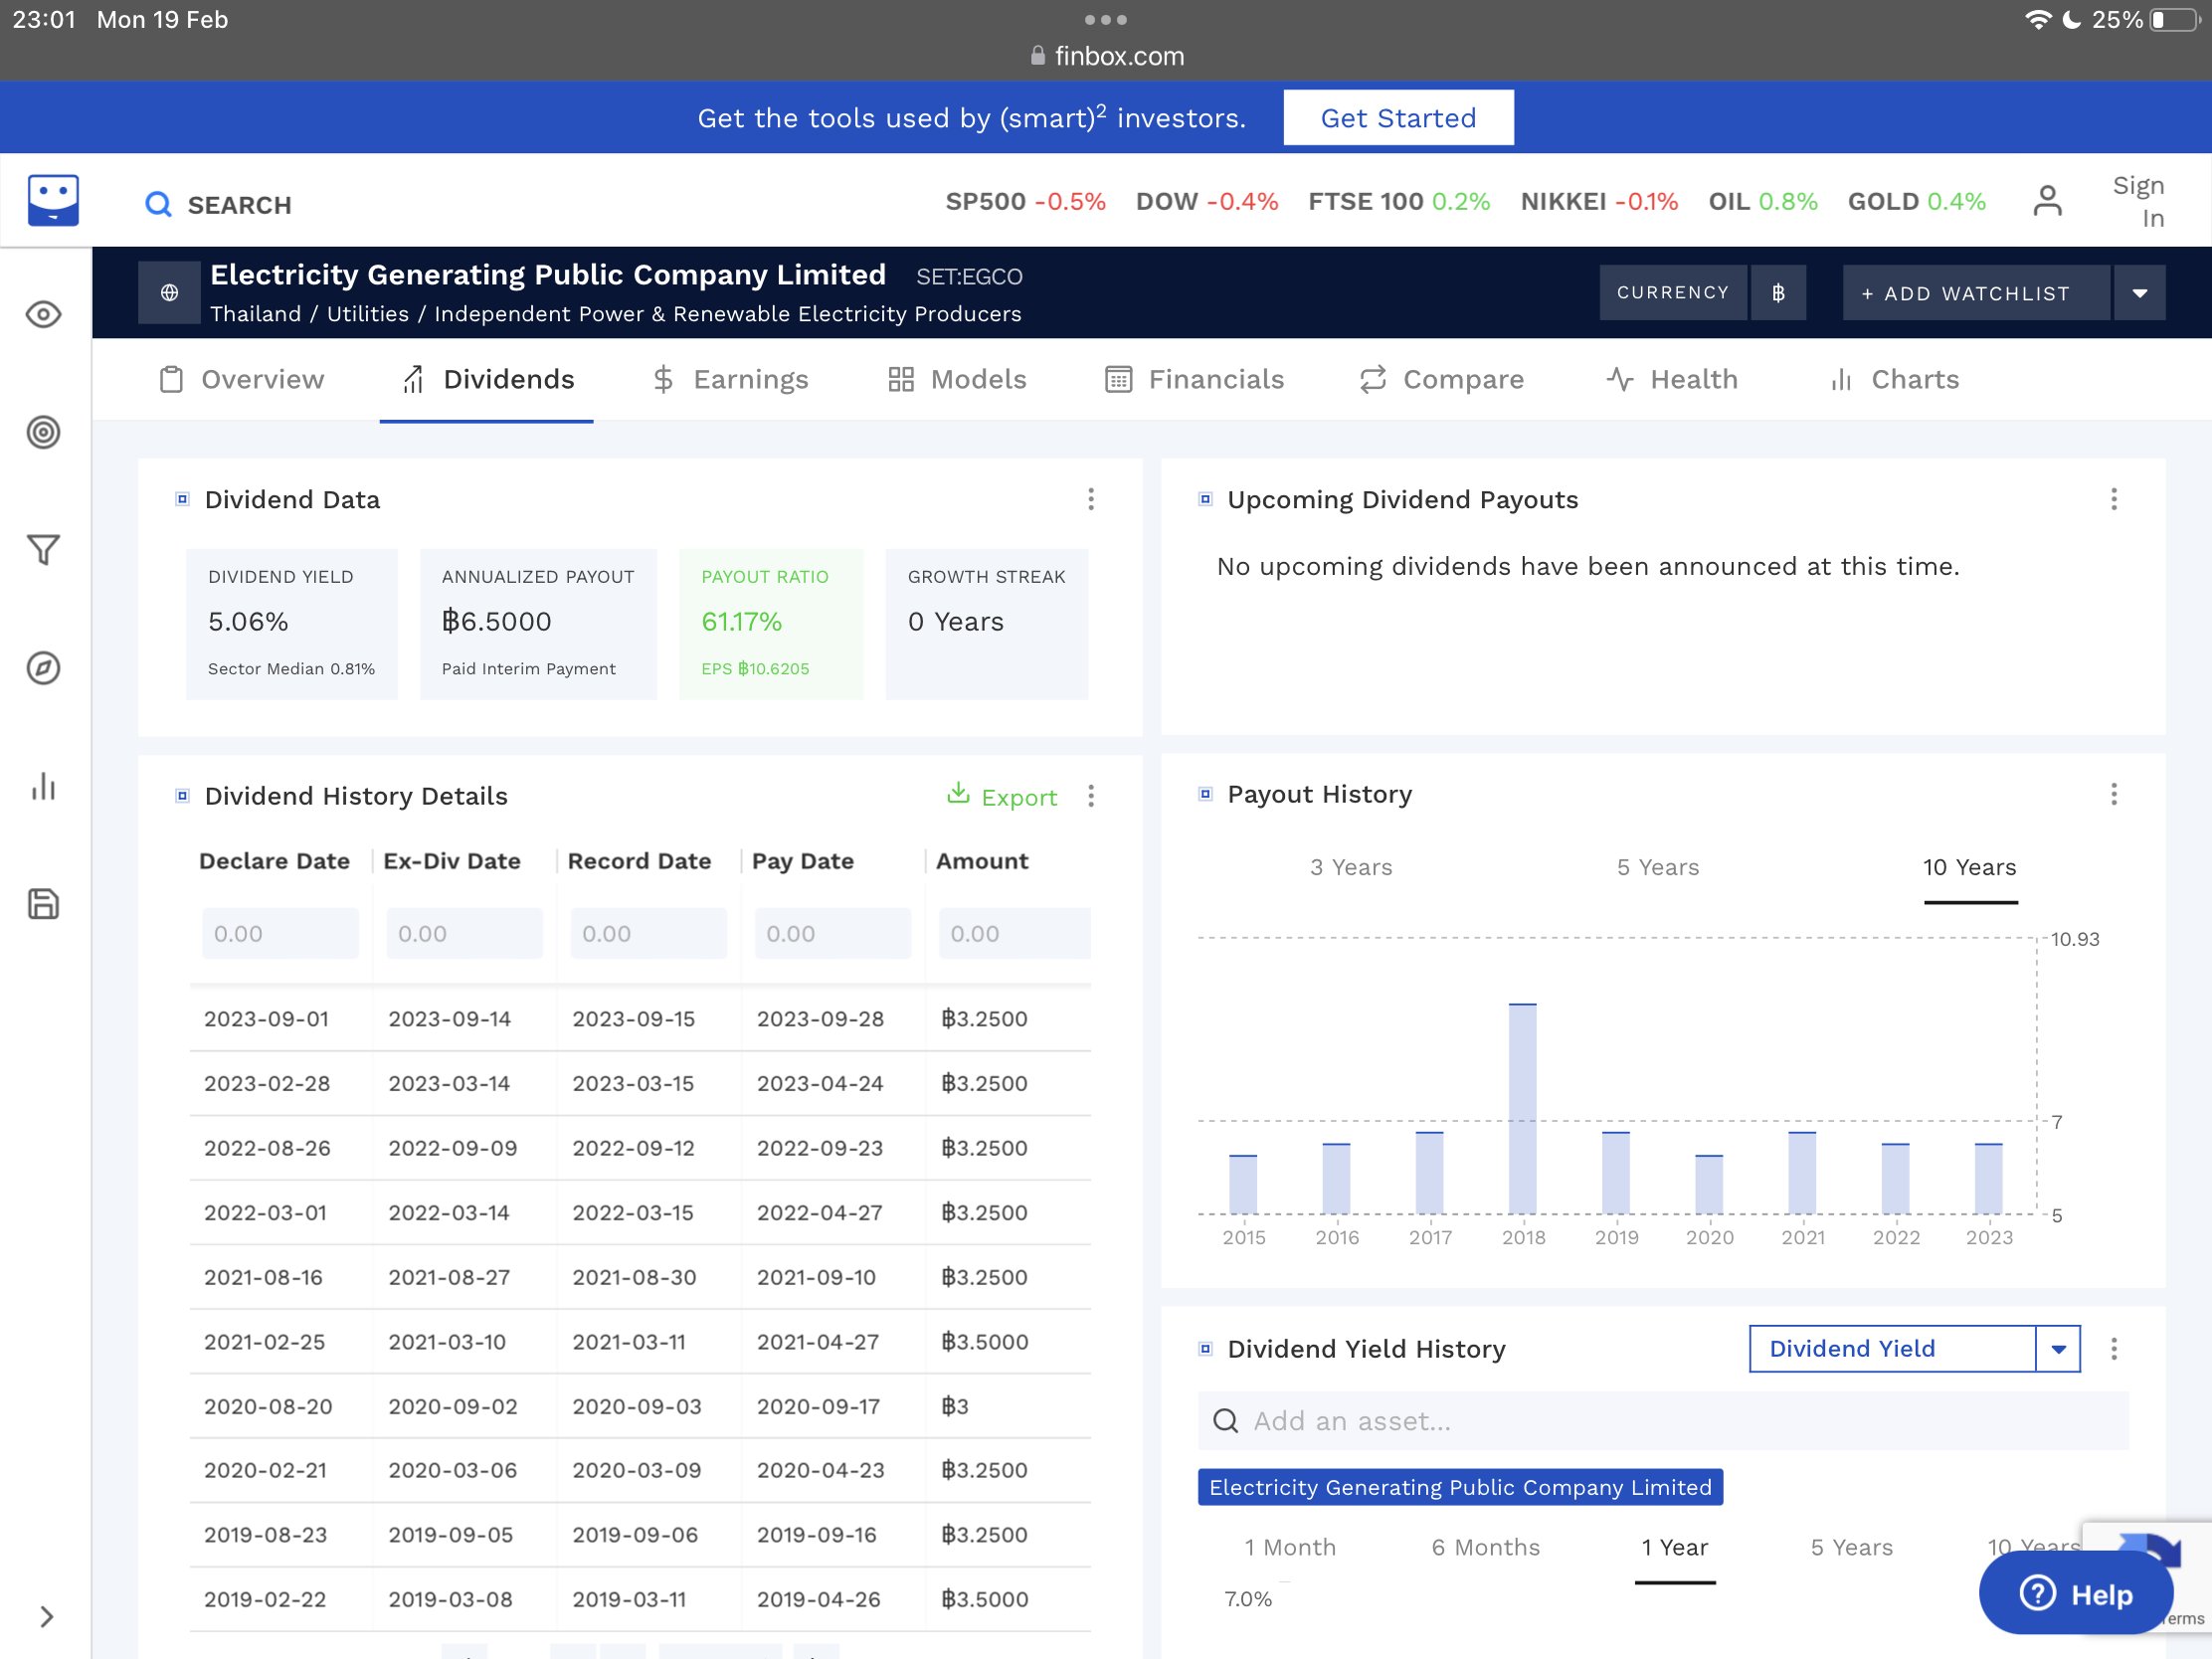The width and height of the screenshot is (2212, 1659).
Task: Click the Pay Date filter field
Action: click(832, 933)
